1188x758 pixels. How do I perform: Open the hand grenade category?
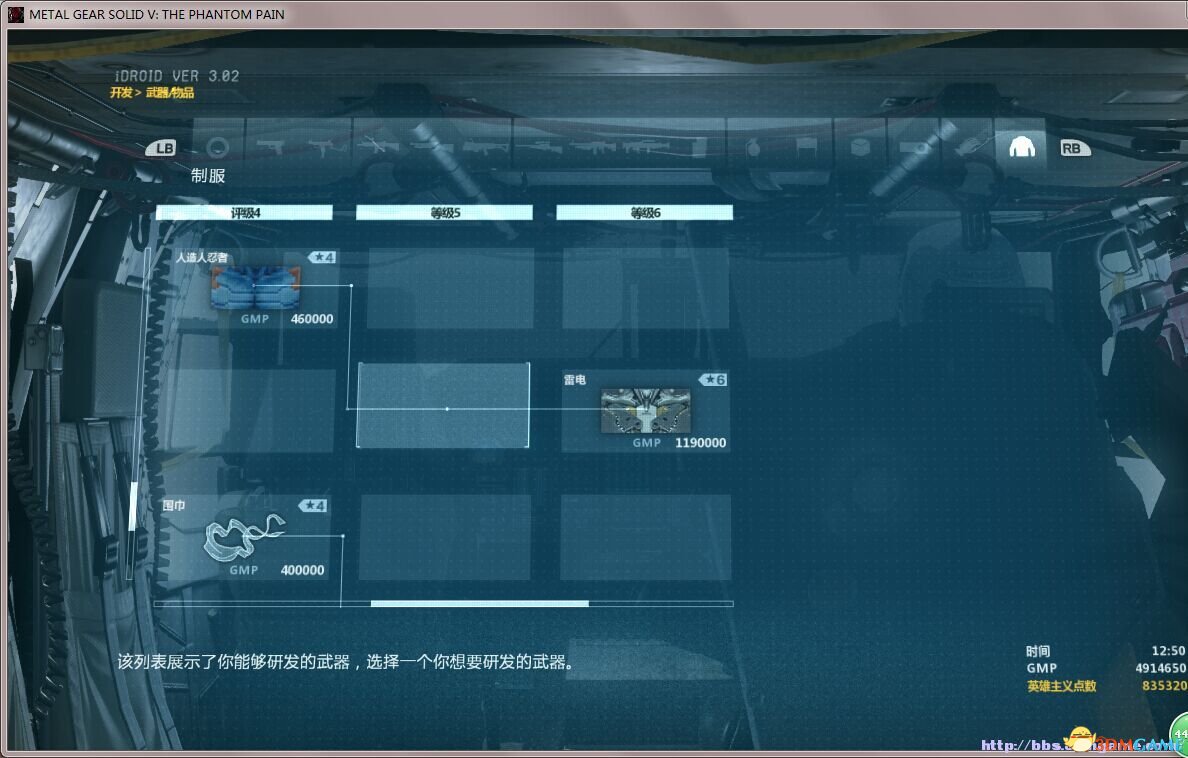753,146
